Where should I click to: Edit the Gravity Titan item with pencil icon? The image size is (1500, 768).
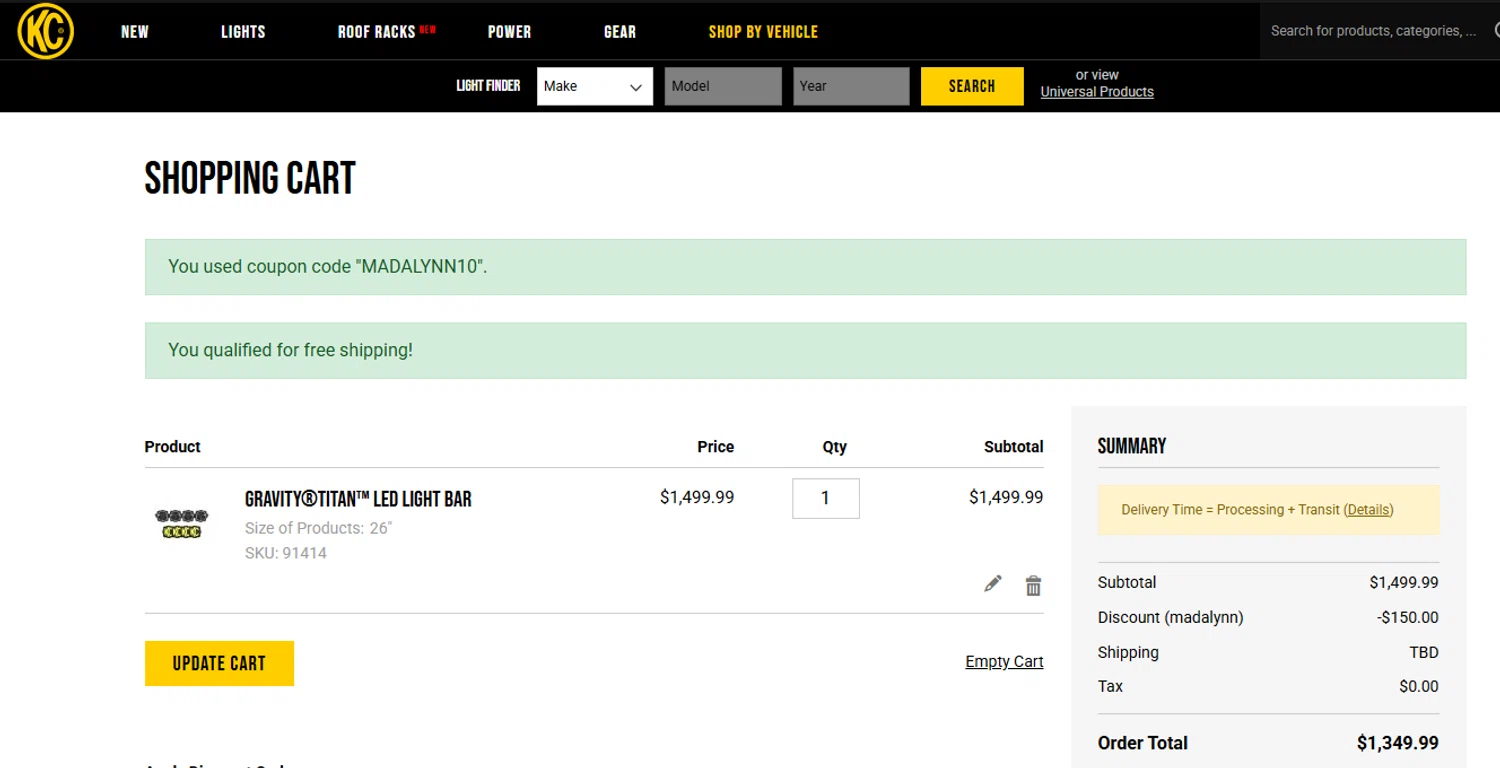(993, 584)
